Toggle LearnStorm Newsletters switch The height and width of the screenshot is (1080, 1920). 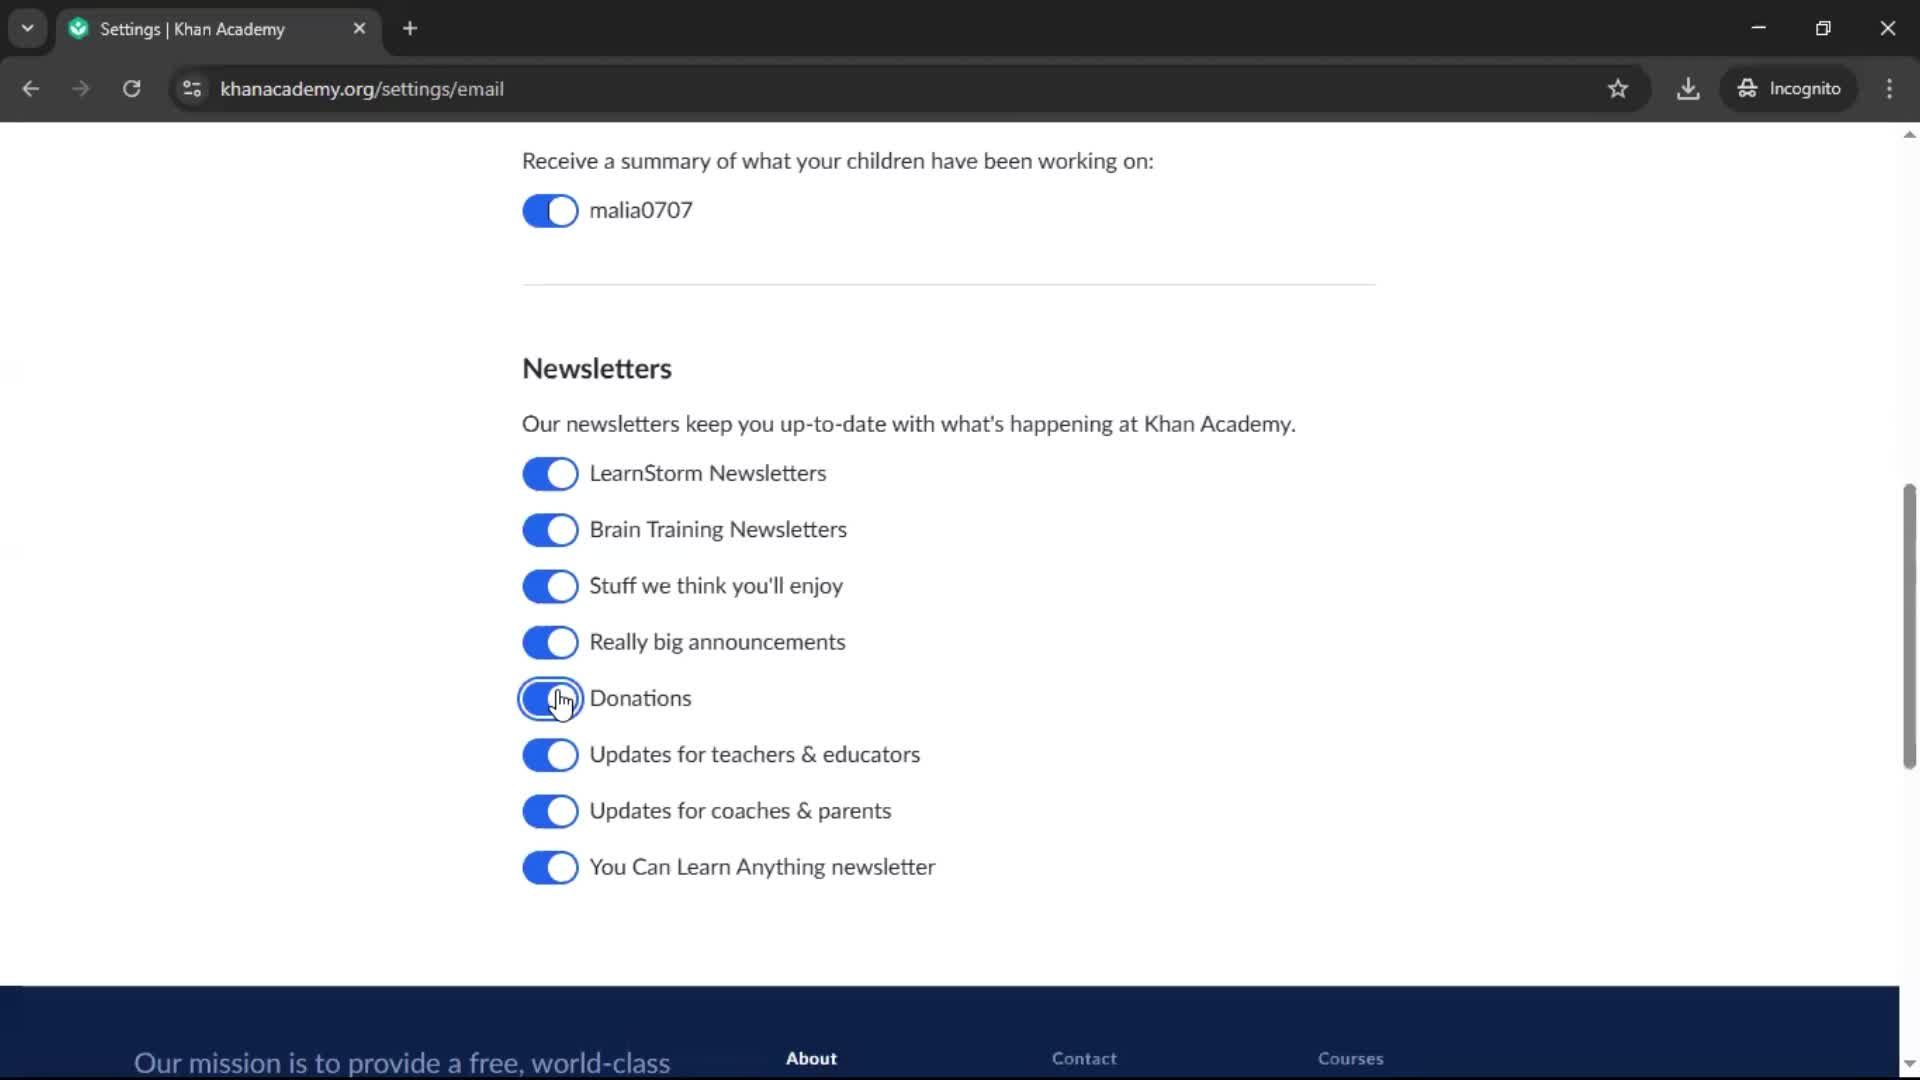click(x=550, y=474)
